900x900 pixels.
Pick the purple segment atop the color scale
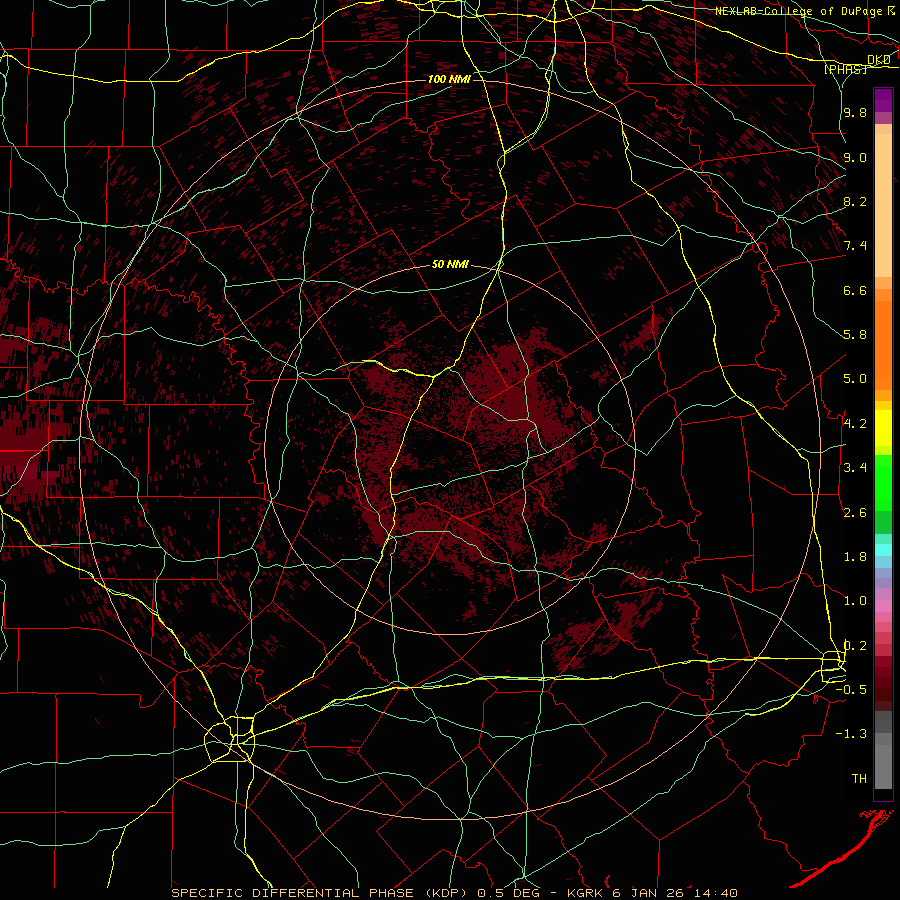click(883, 100)
